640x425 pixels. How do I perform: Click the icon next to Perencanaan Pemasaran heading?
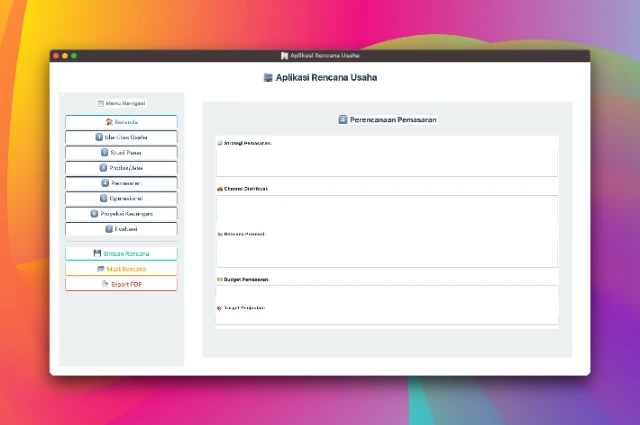[x=343, y=119]
